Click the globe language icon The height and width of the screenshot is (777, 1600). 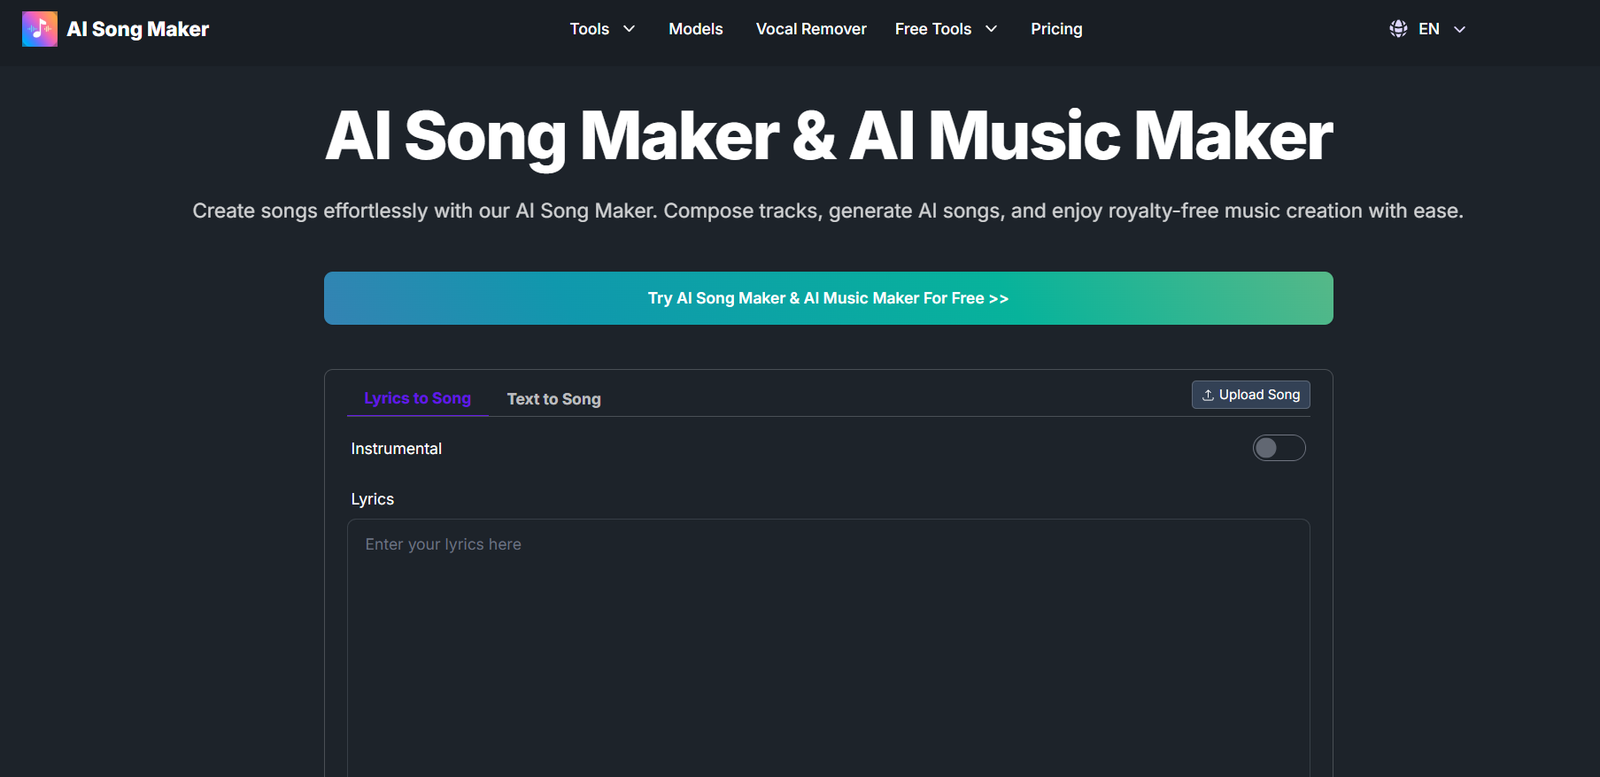click(x=1398, y=29)
